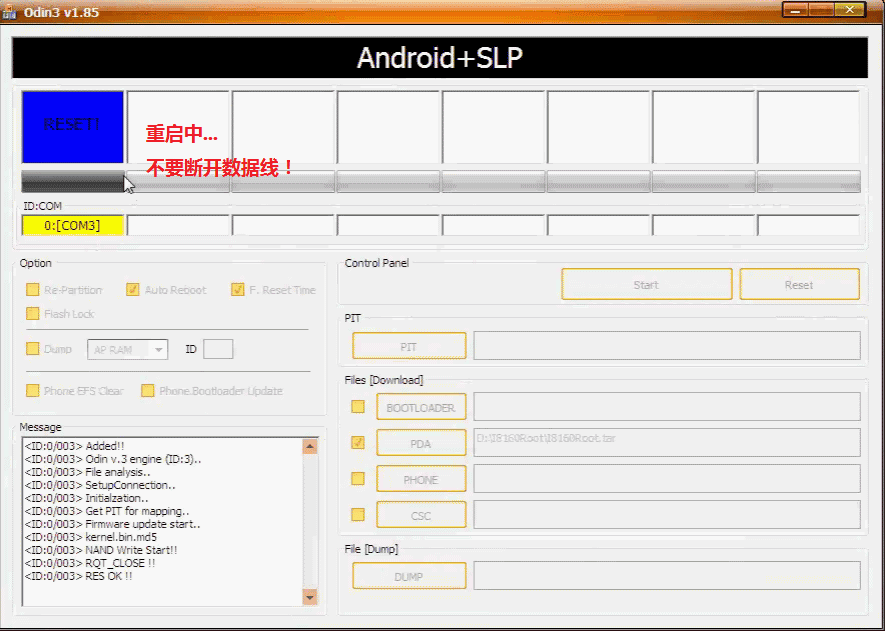Image resolution: width=885 pixels, height=631 pixels.
Task: Click the first device progress bar
Action: pyautogui.click(x=73, y=182)
